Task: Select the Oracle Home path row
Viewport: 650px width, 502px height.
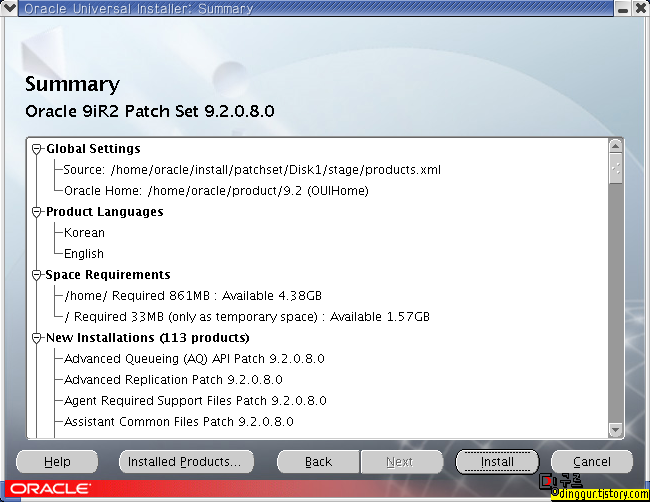Action: [216, 191]
